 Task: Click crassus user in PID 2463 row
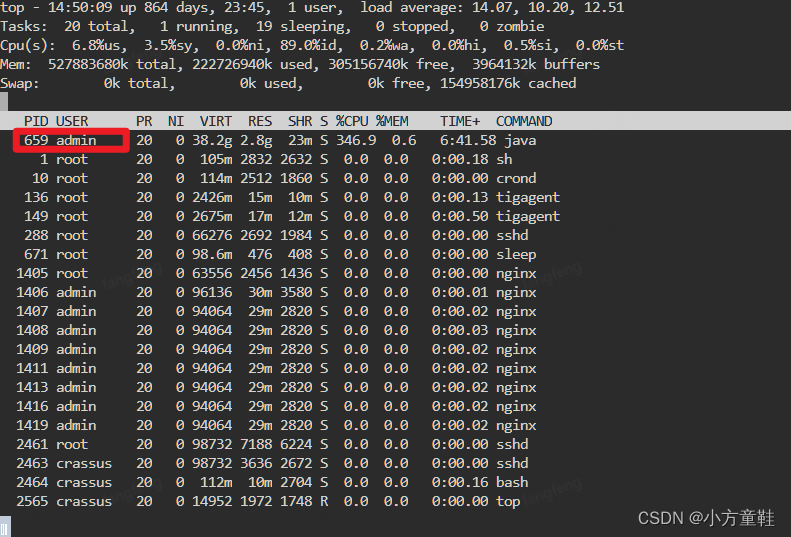click(84, 463)
